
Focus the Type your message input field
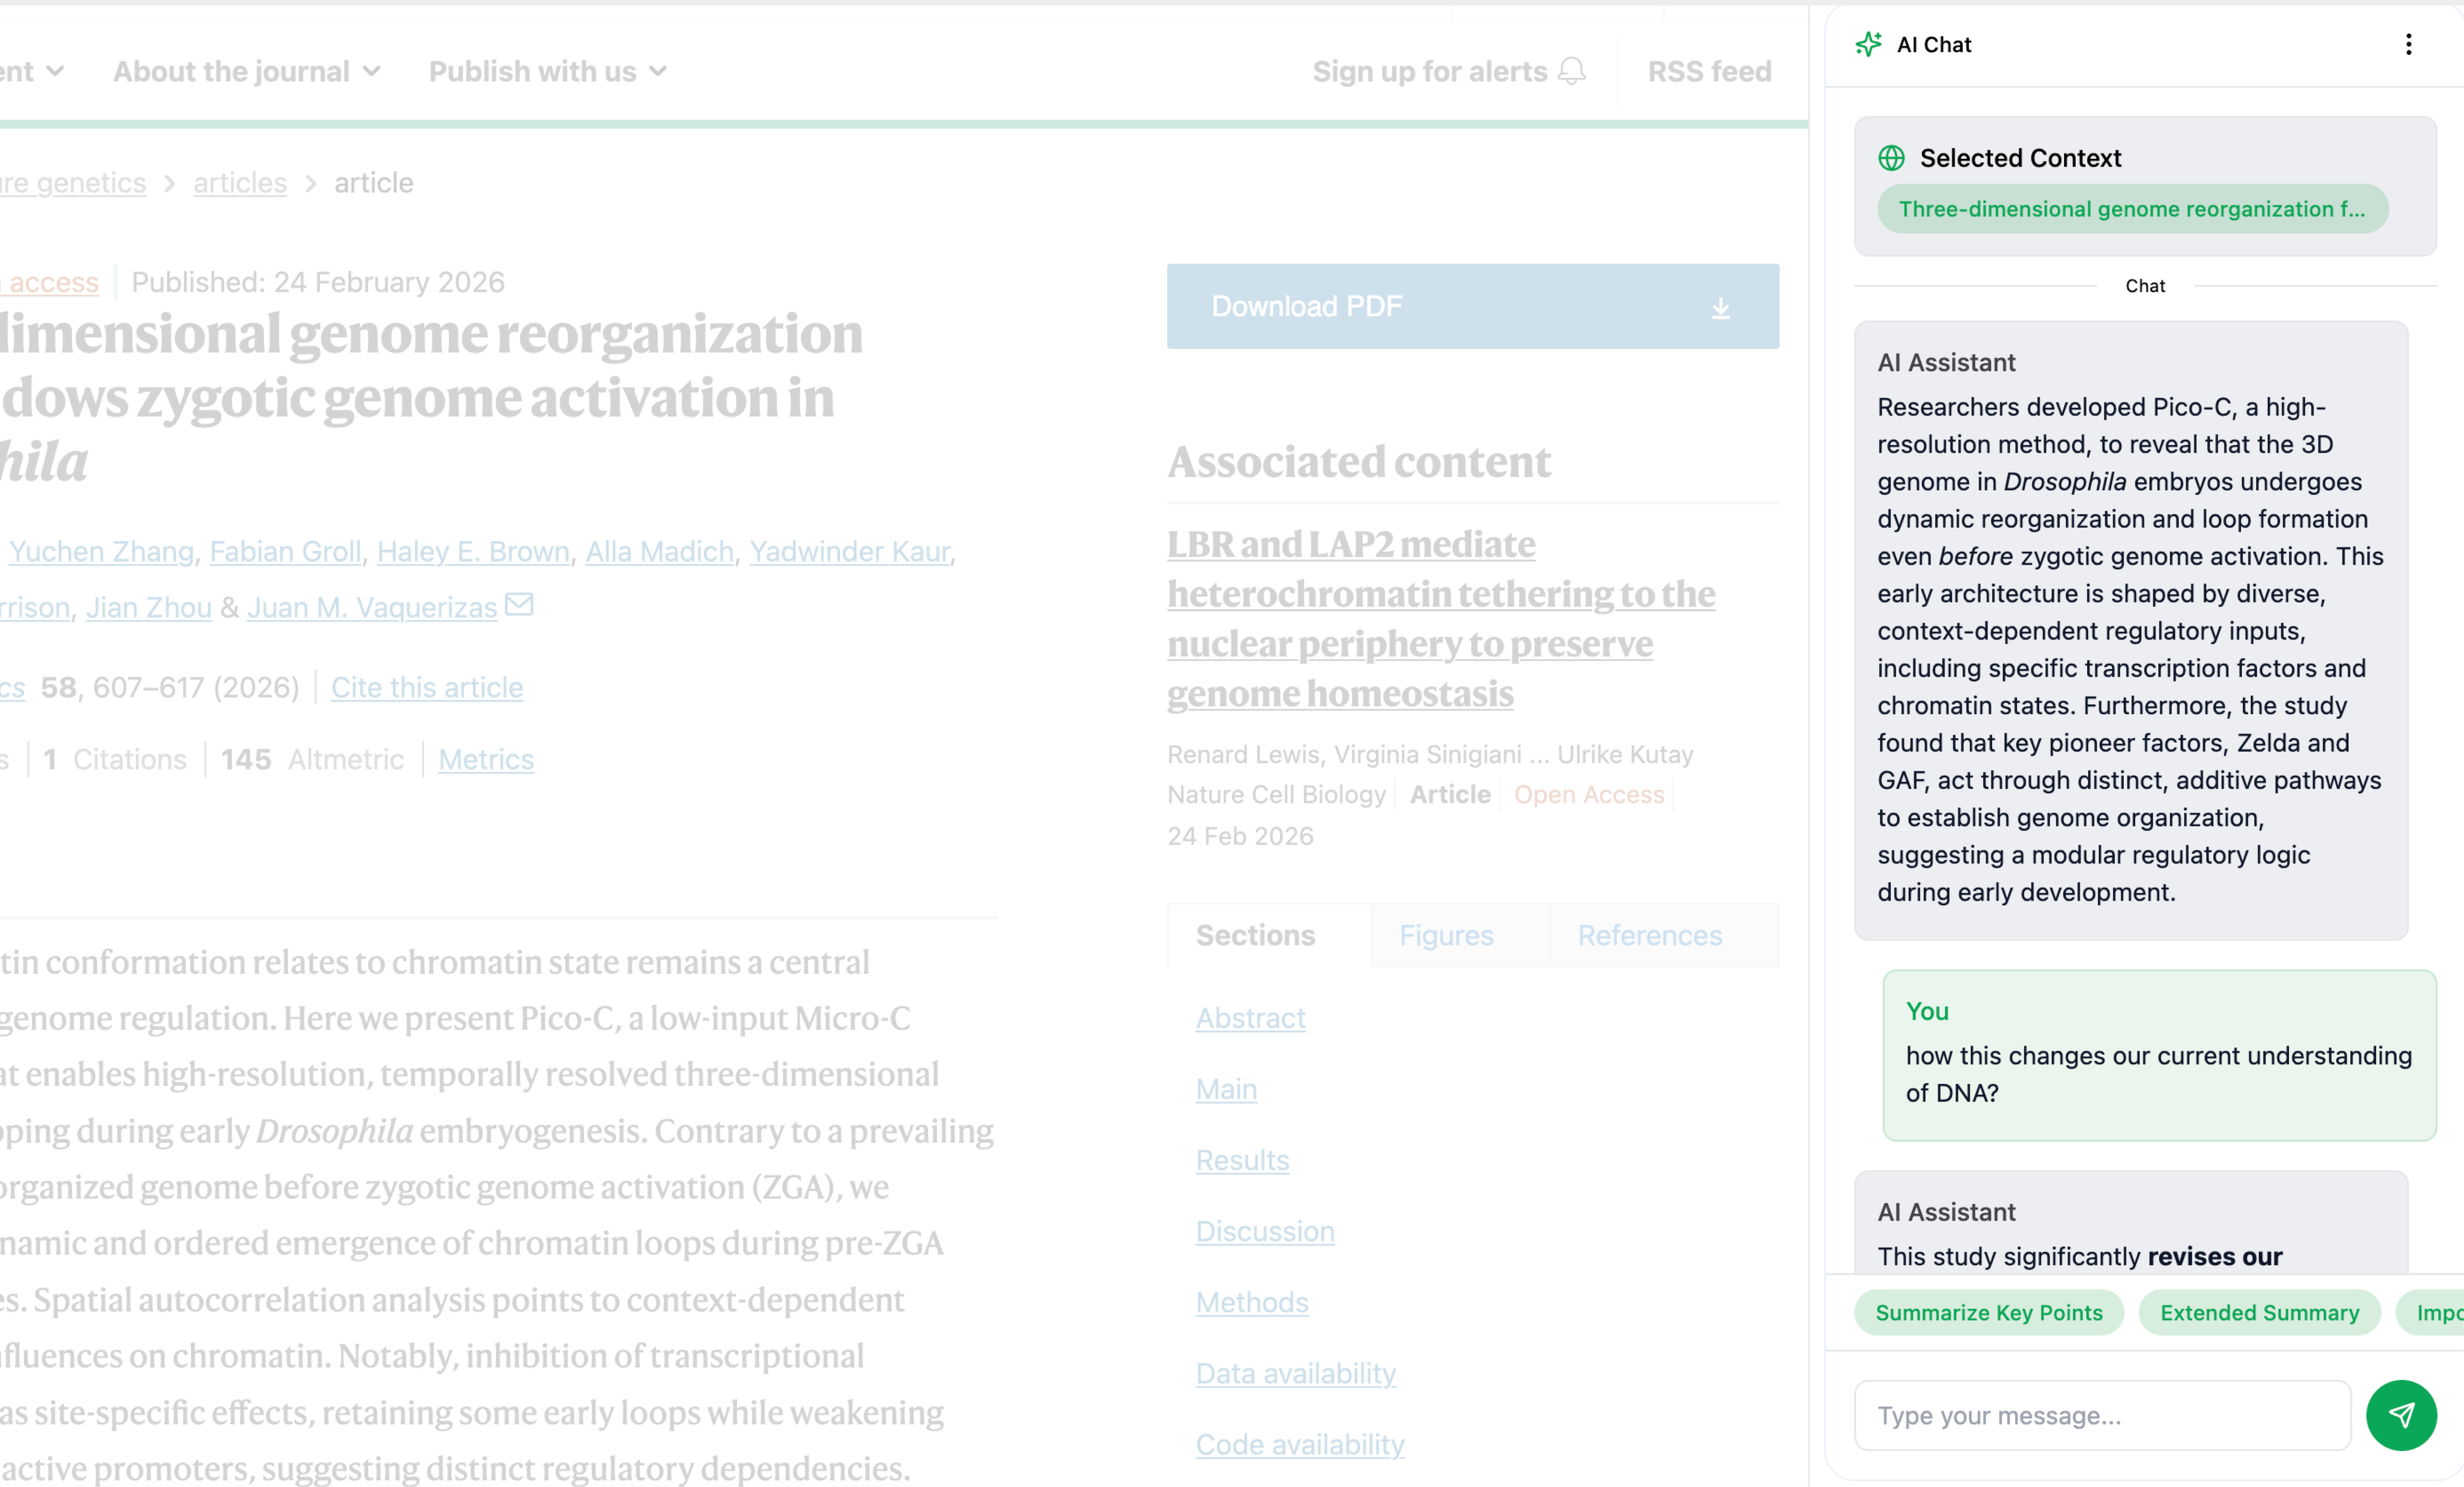pos(2102,1415)
